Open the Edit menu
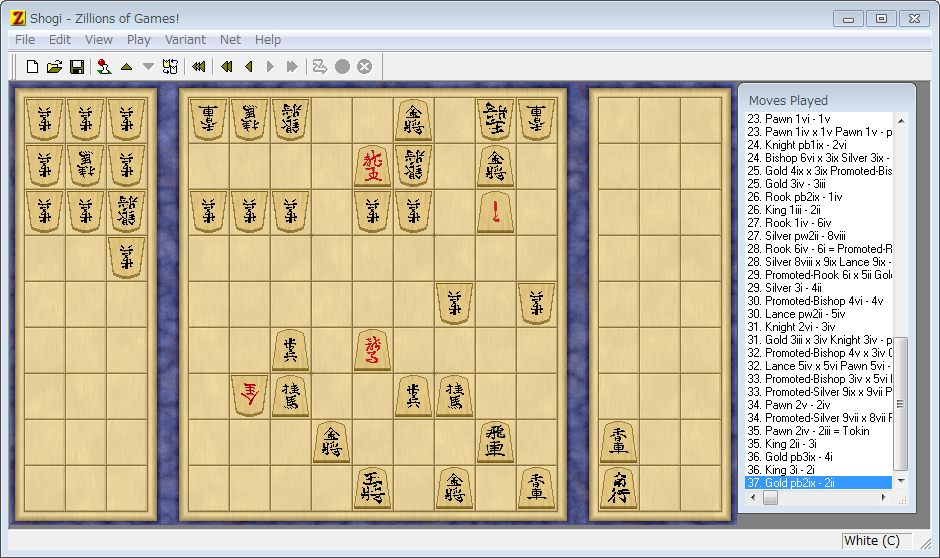Image resolution: width=940 pixels, height=558 pixels. (x=60, y=40)
